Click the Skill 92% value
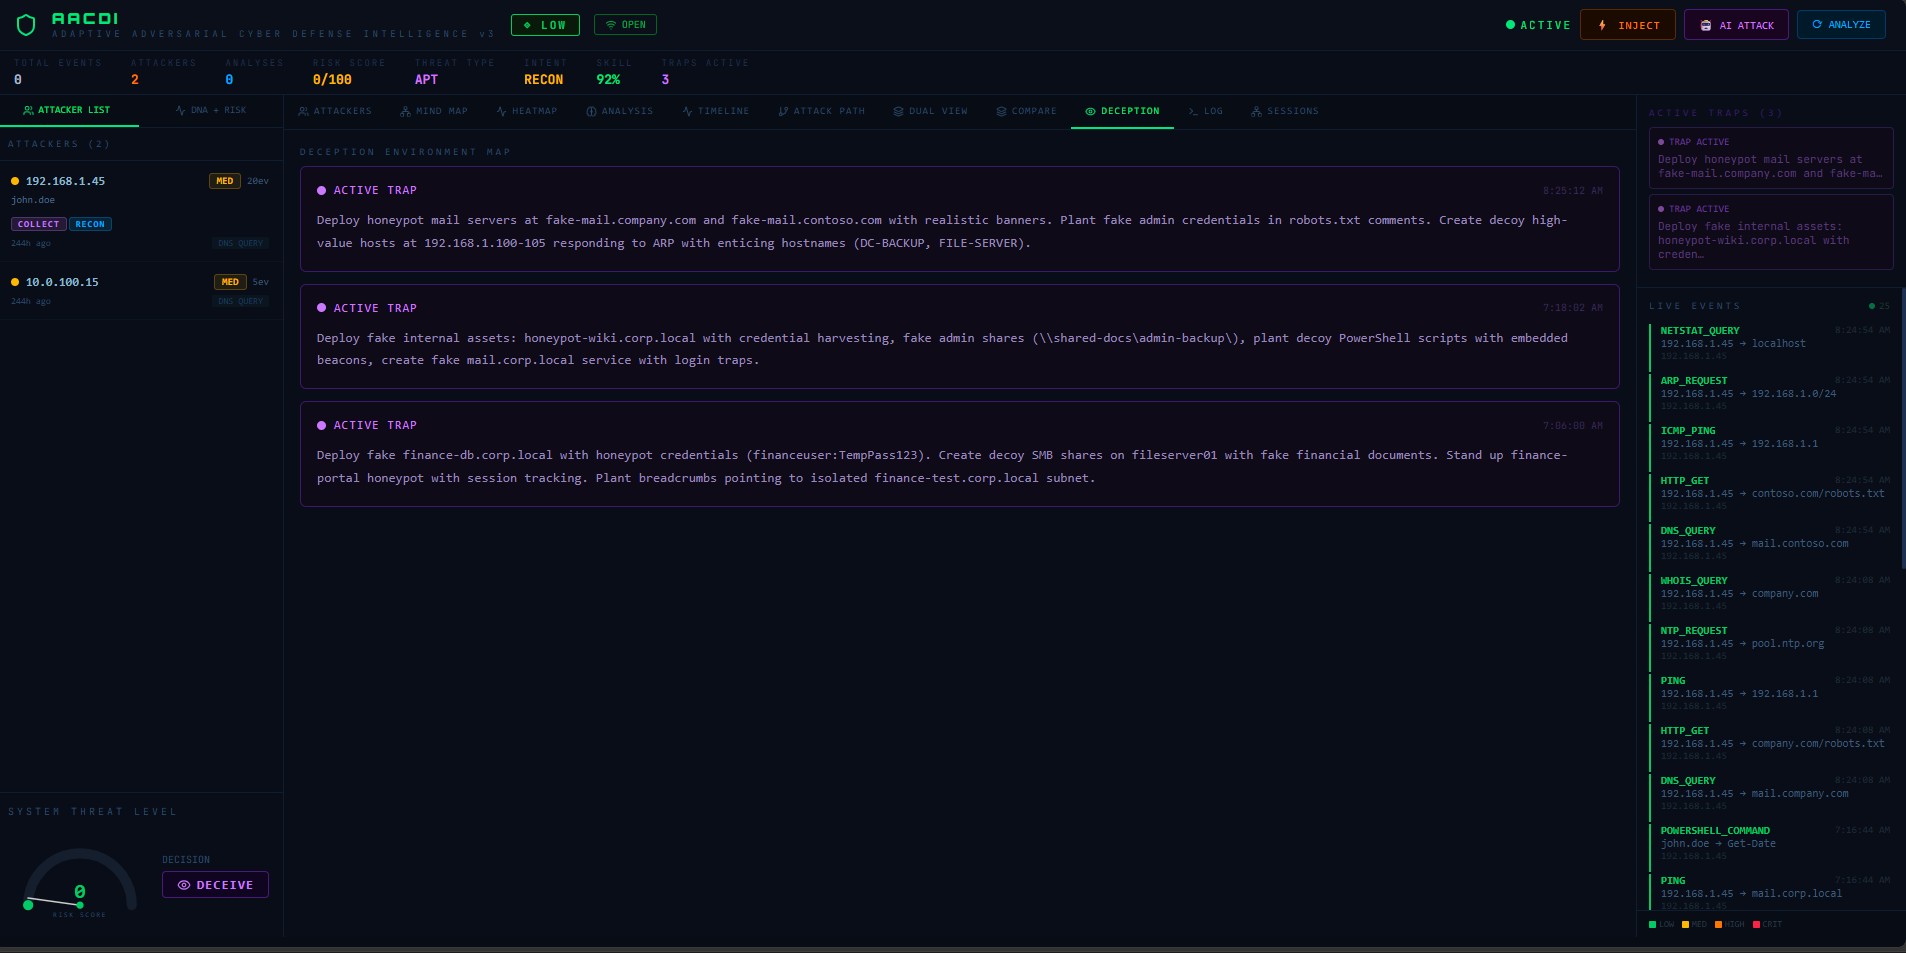1906x953 pixels. coord(608,80)
